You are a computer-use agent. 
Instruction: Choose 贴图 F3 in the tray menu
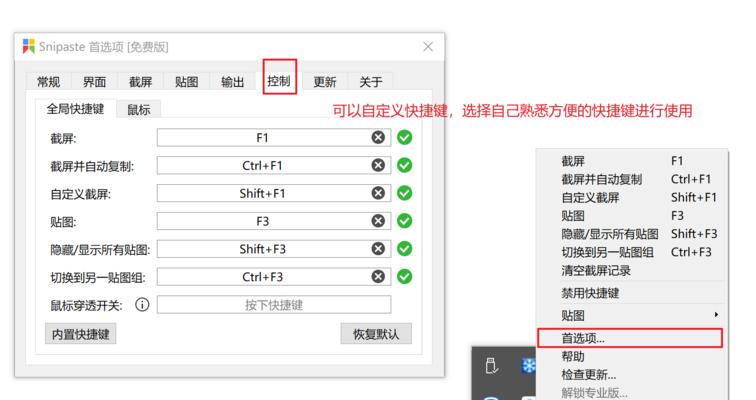[x=632, y=216]
